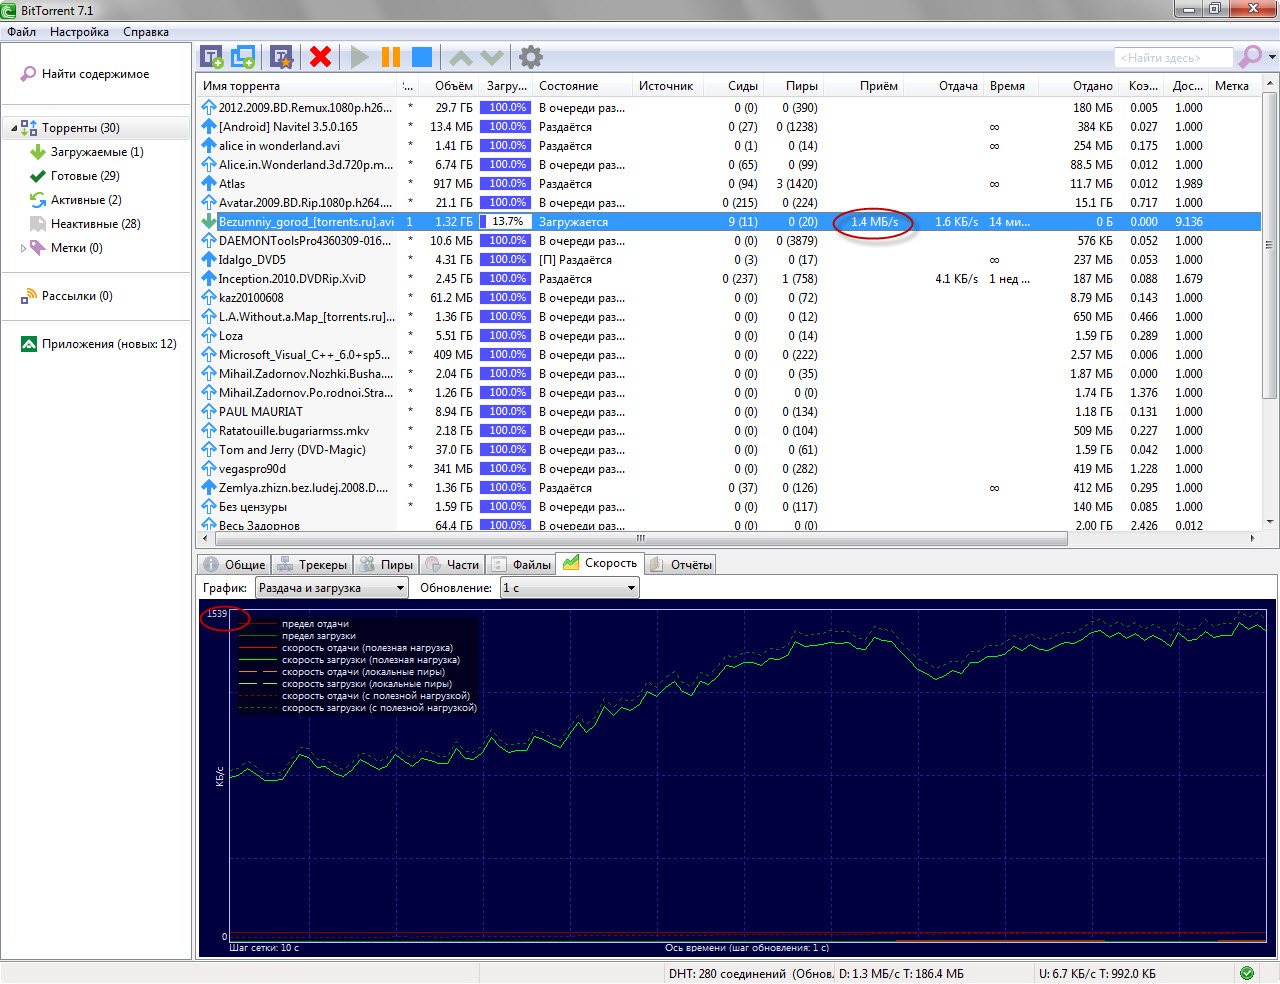Click the purple magnifier search icon in toolbar

[x=1249, y=57]
